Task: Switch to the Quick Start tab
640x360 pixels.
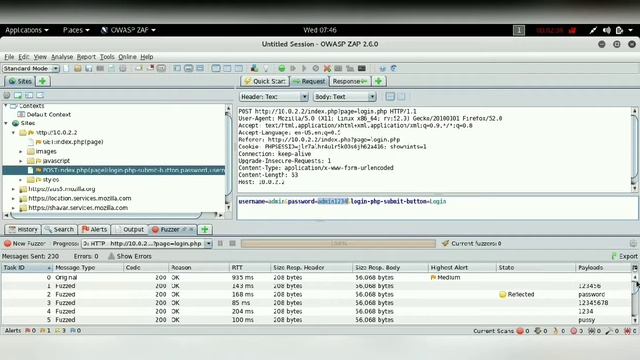Action: [x=264, y=81]
